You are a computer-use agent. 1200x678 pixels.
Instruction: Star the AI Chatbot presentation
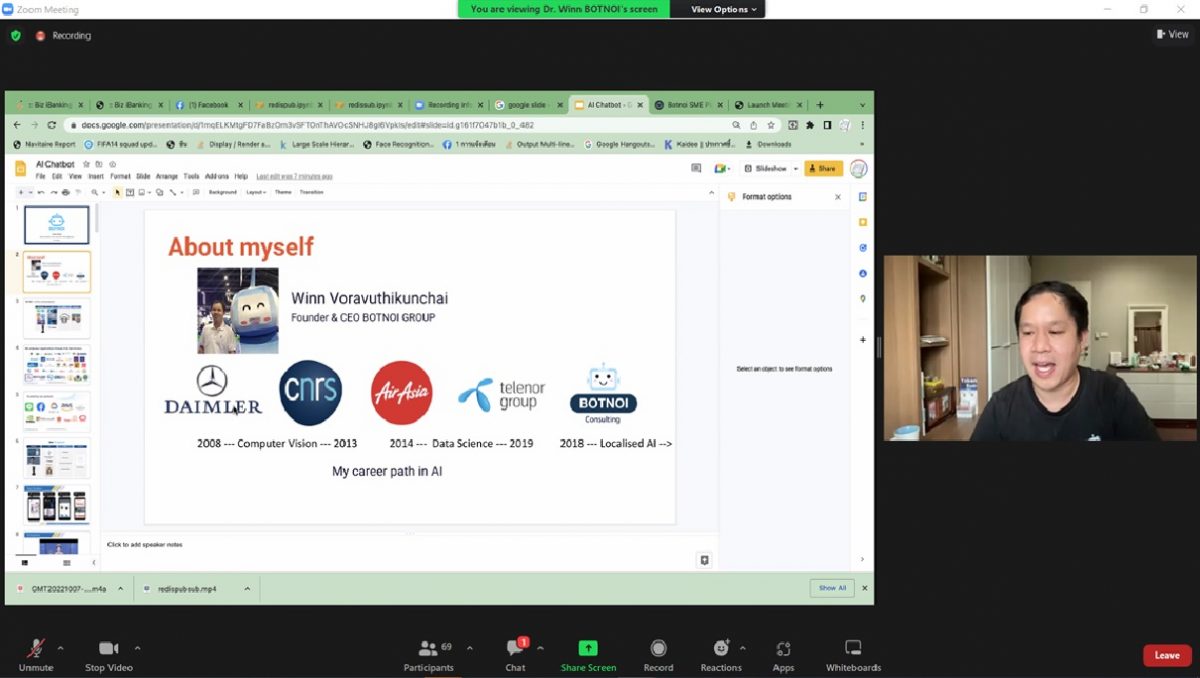(x=87, y=164)
